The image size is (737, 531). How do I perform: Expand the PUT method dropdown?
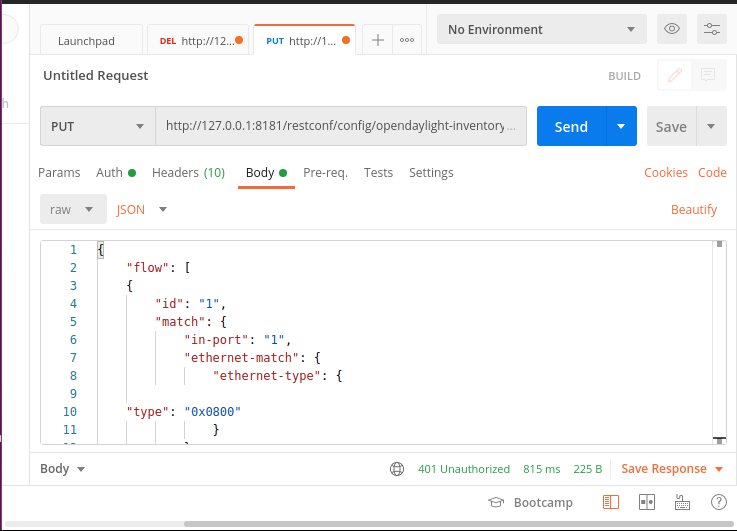click(97, 127)
